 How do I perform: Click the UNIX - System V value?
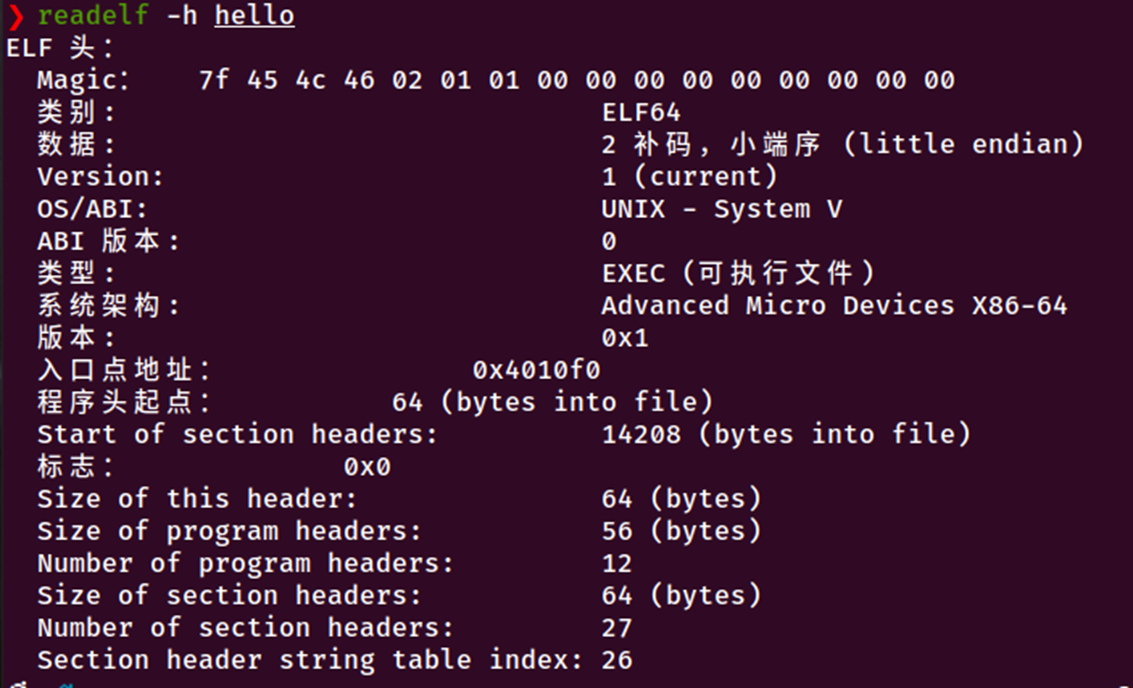click(722, 210)
